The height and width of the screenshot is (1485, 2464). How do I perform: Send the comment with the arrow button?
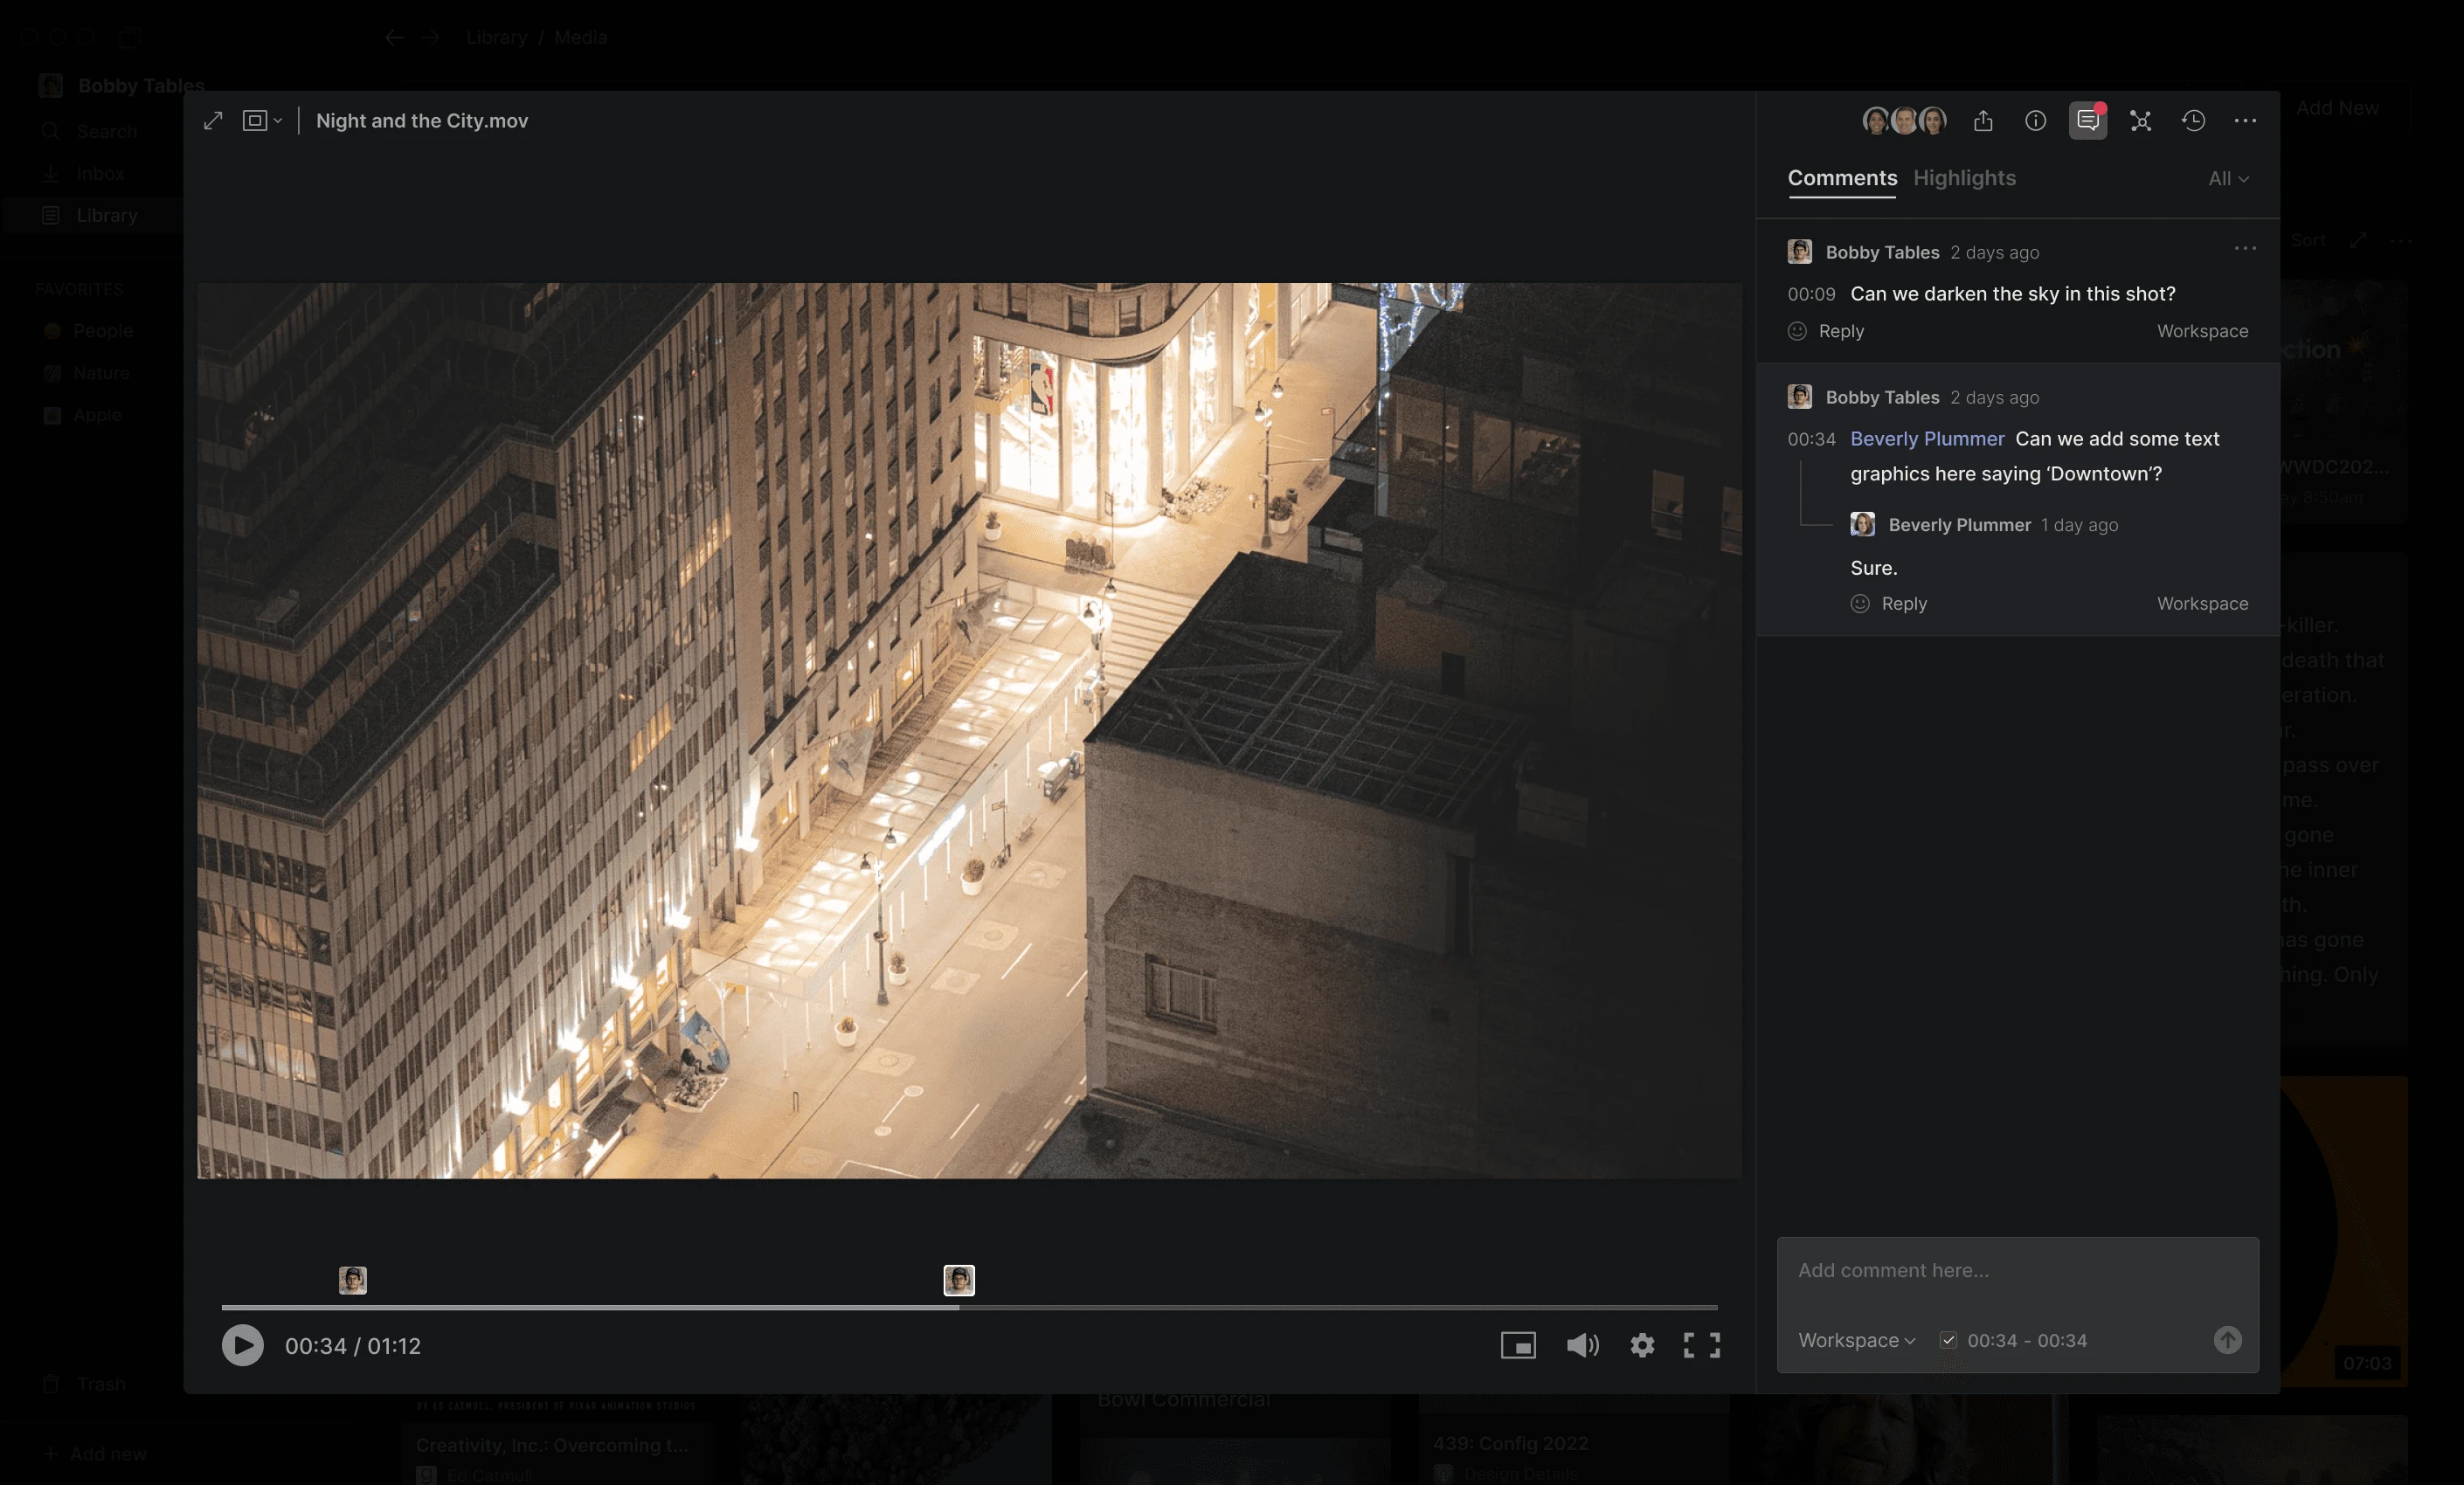point(2227,1340)
